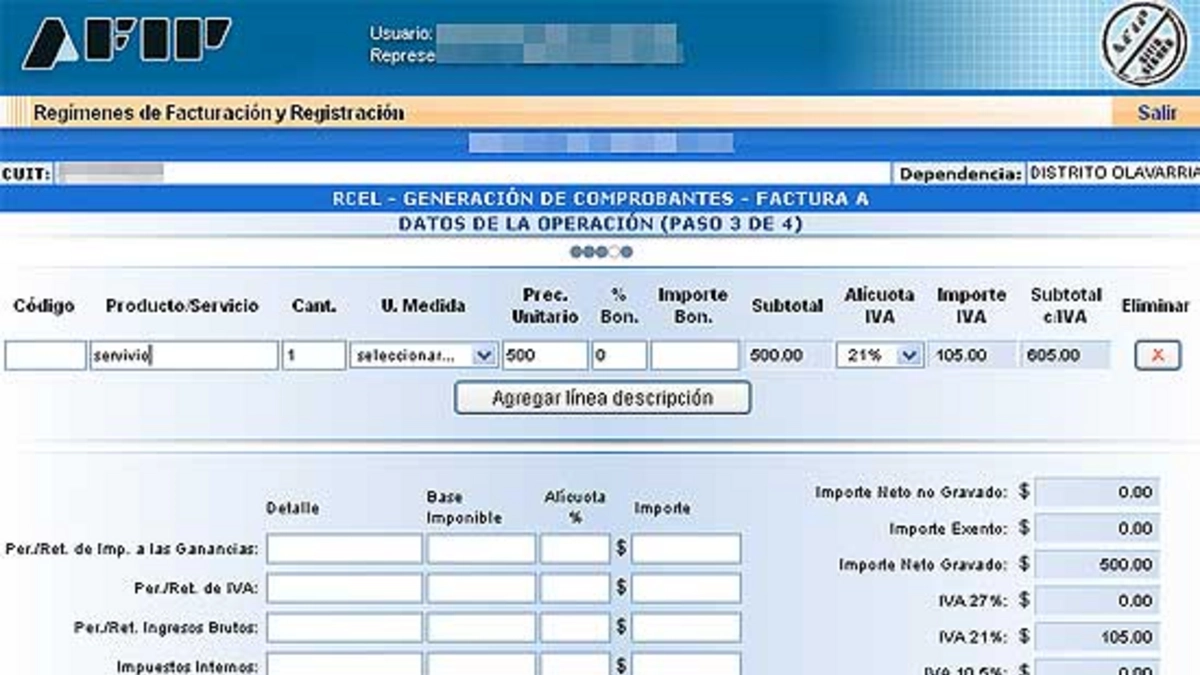Click the RCEL Generación de Comprobantes heading

[600, 199]
